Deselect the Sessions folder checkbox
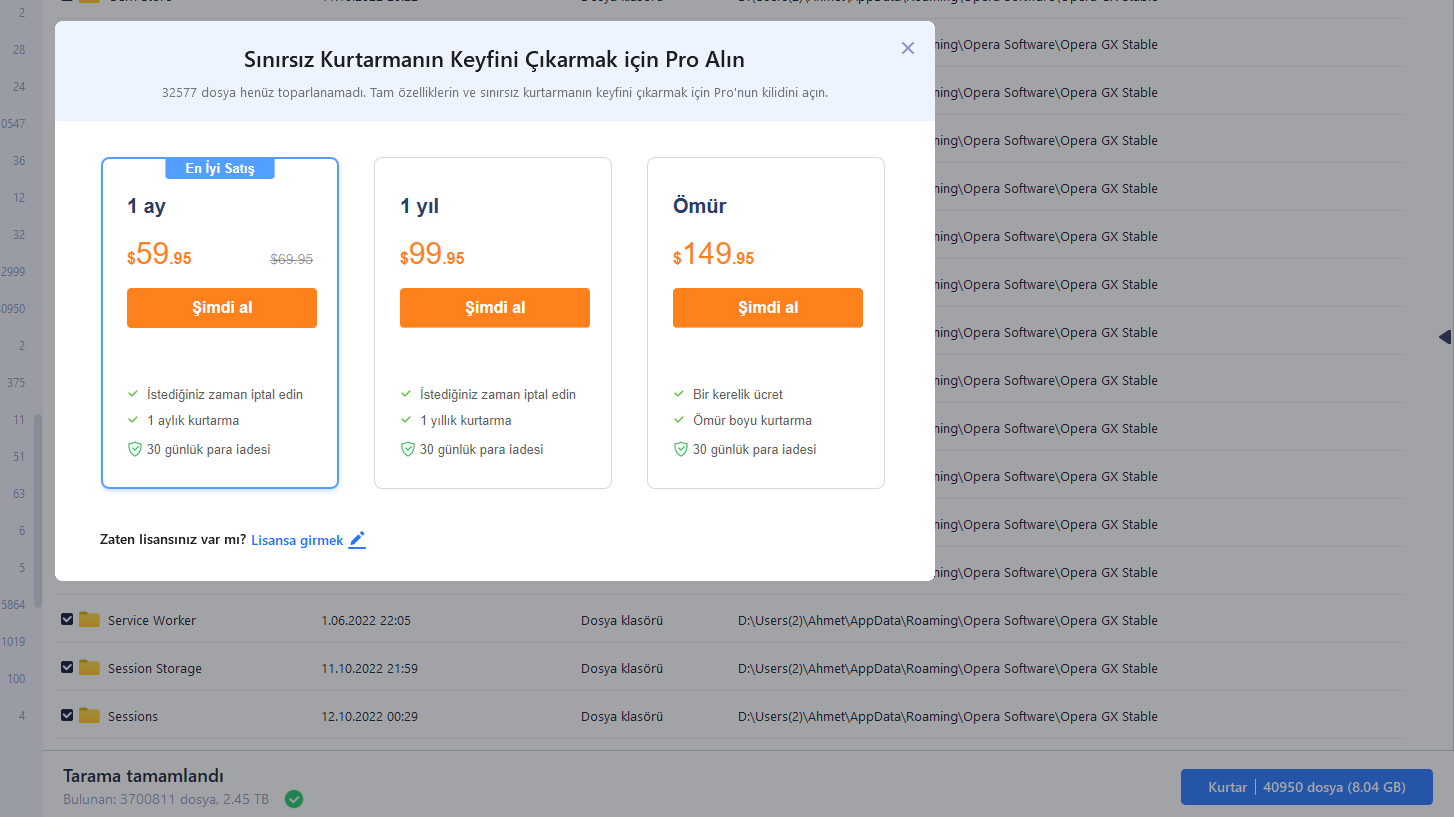The image size is (1454, 817). pyautogui.click(x=67, y=716)
